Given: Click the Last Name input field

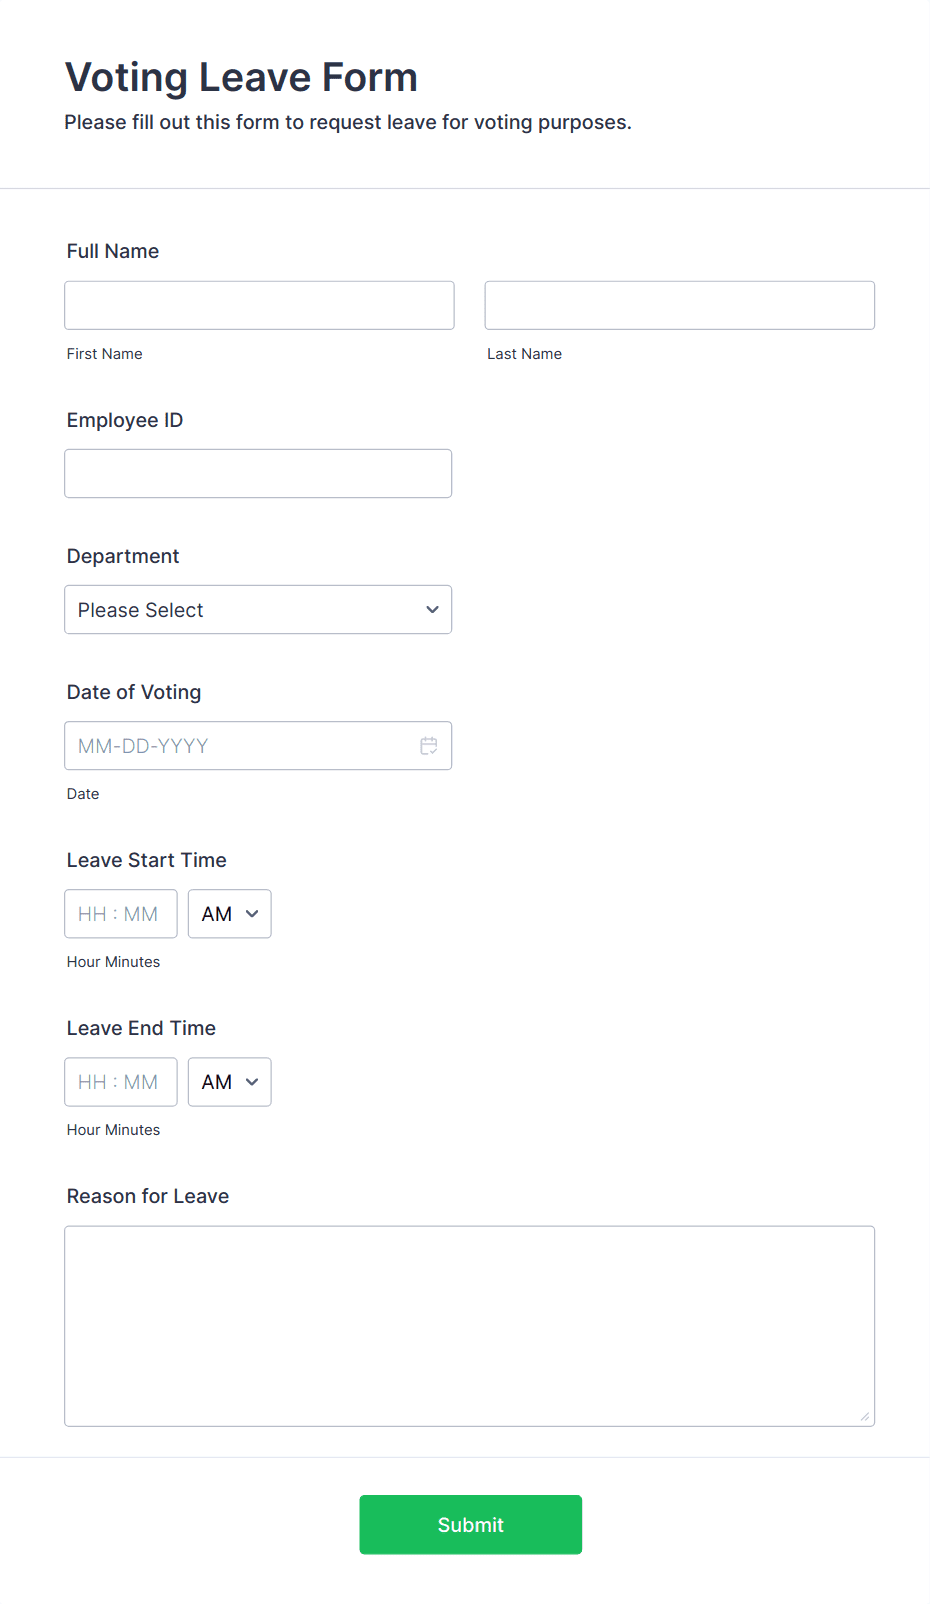Looking at the screenshot, I should [x=680, y=305].
